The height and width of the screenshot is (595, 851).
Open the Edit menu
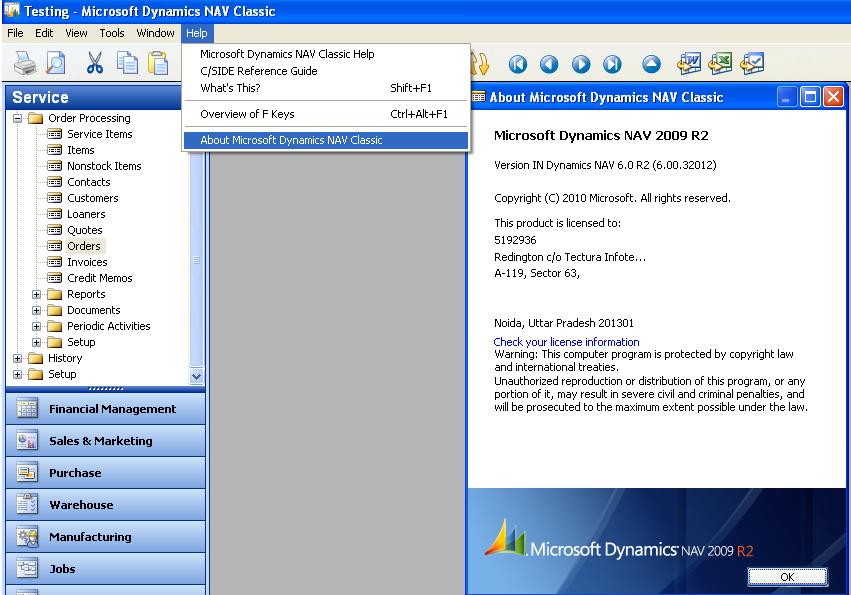[x=44, y=33]
